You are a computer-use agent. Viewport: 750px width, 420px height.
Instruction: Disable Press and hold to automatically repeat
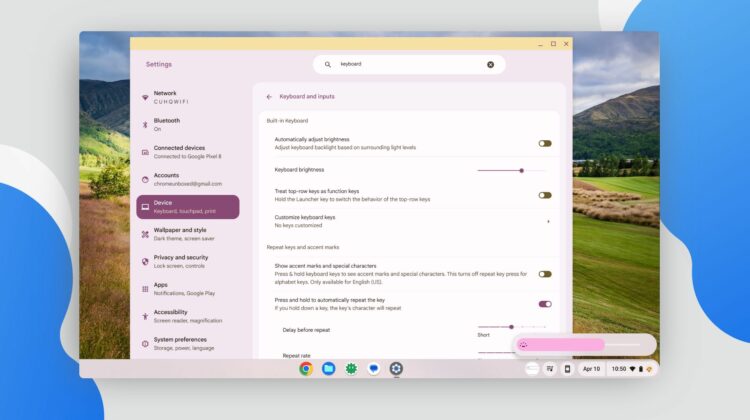pyautogui.click(x=544, y=304)
